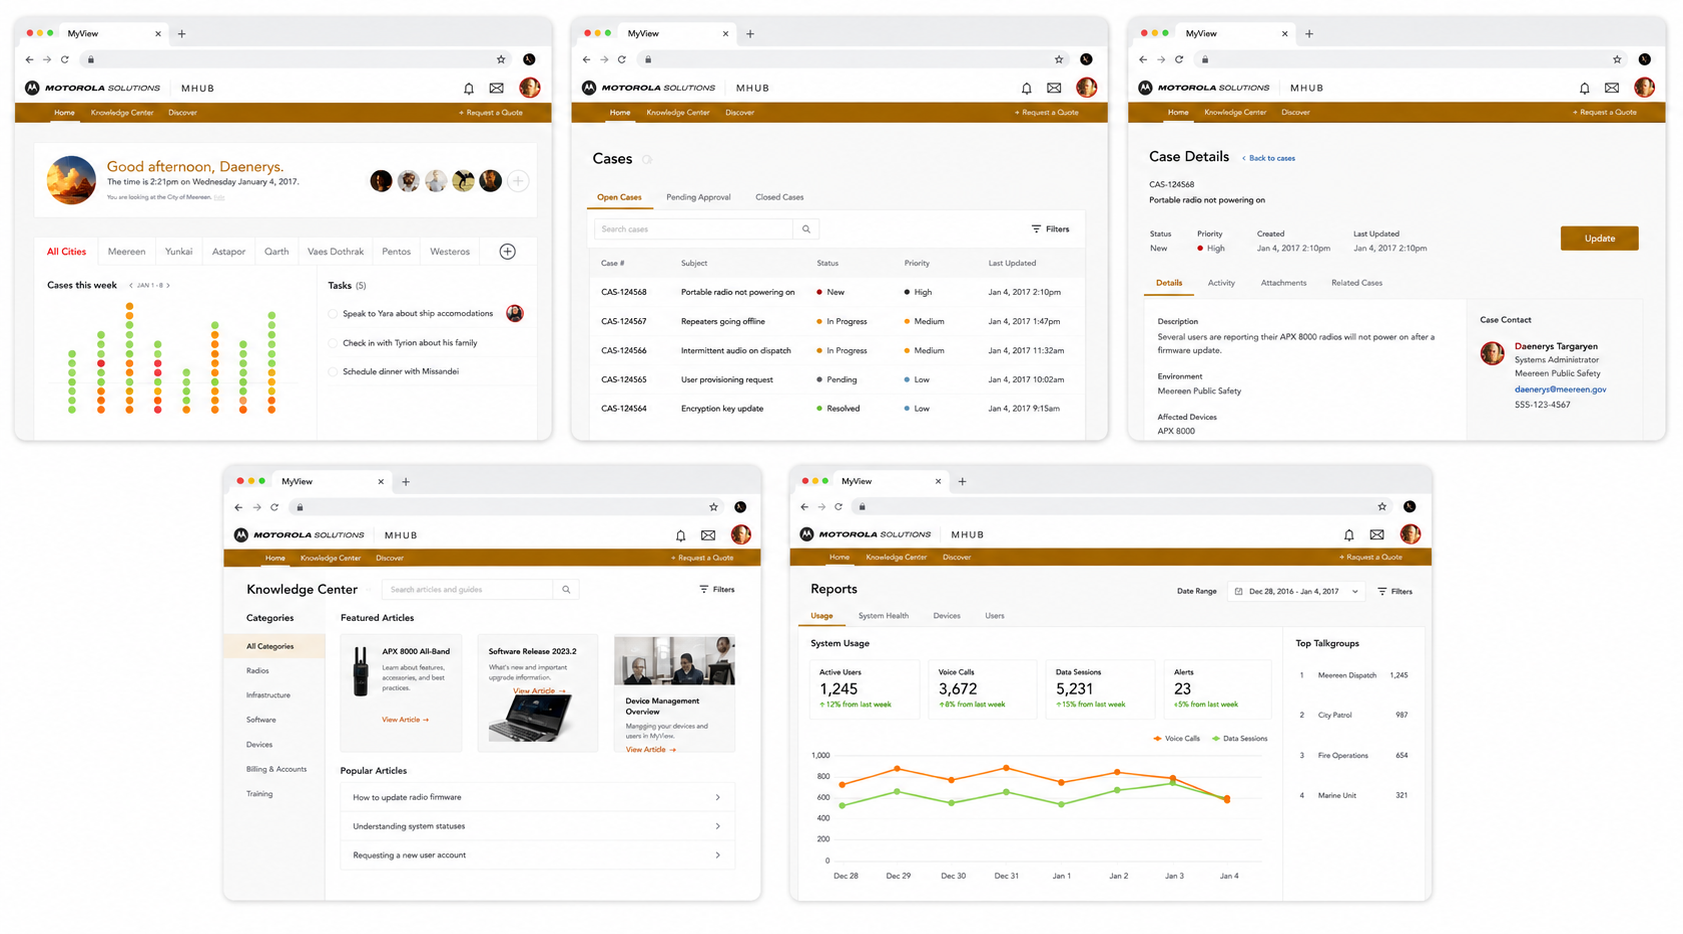Image resolution: width=1683 pixels, height=934 pixels.
Task: Check off Check in with Tyrion task
Action: (333, 343)
